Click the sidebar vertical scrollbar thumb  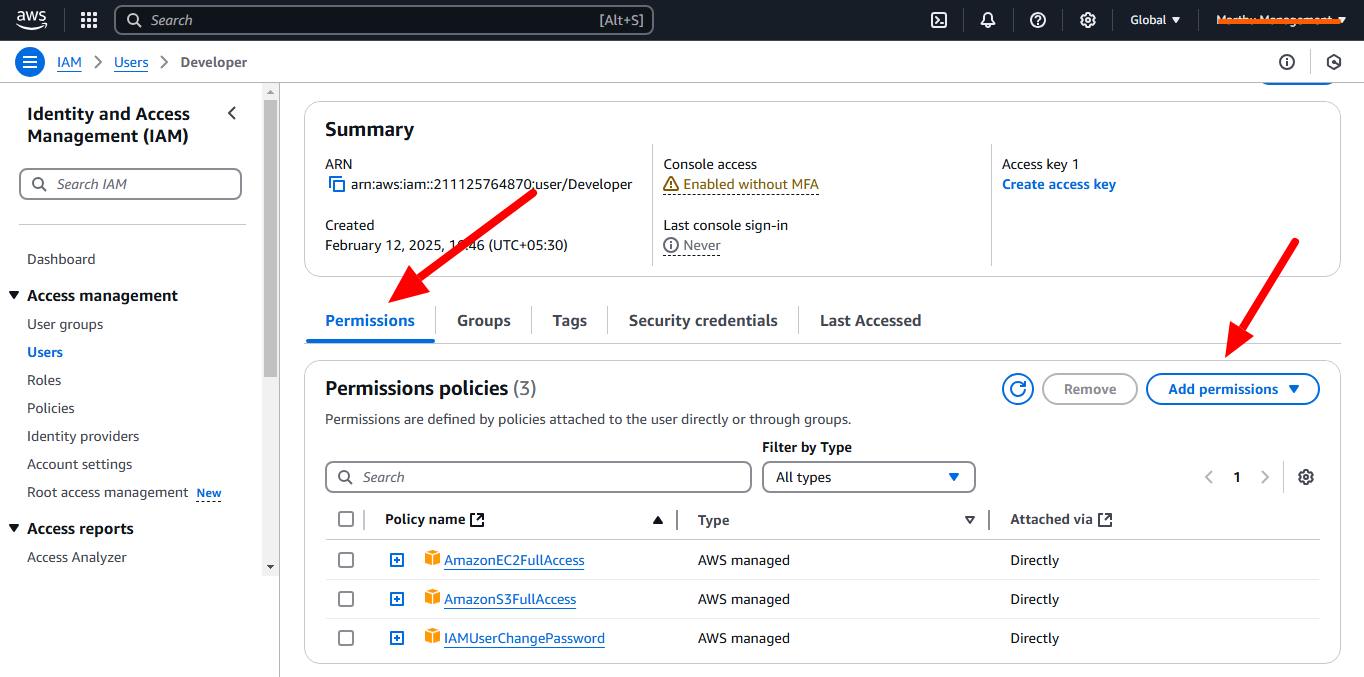[270, 237]
